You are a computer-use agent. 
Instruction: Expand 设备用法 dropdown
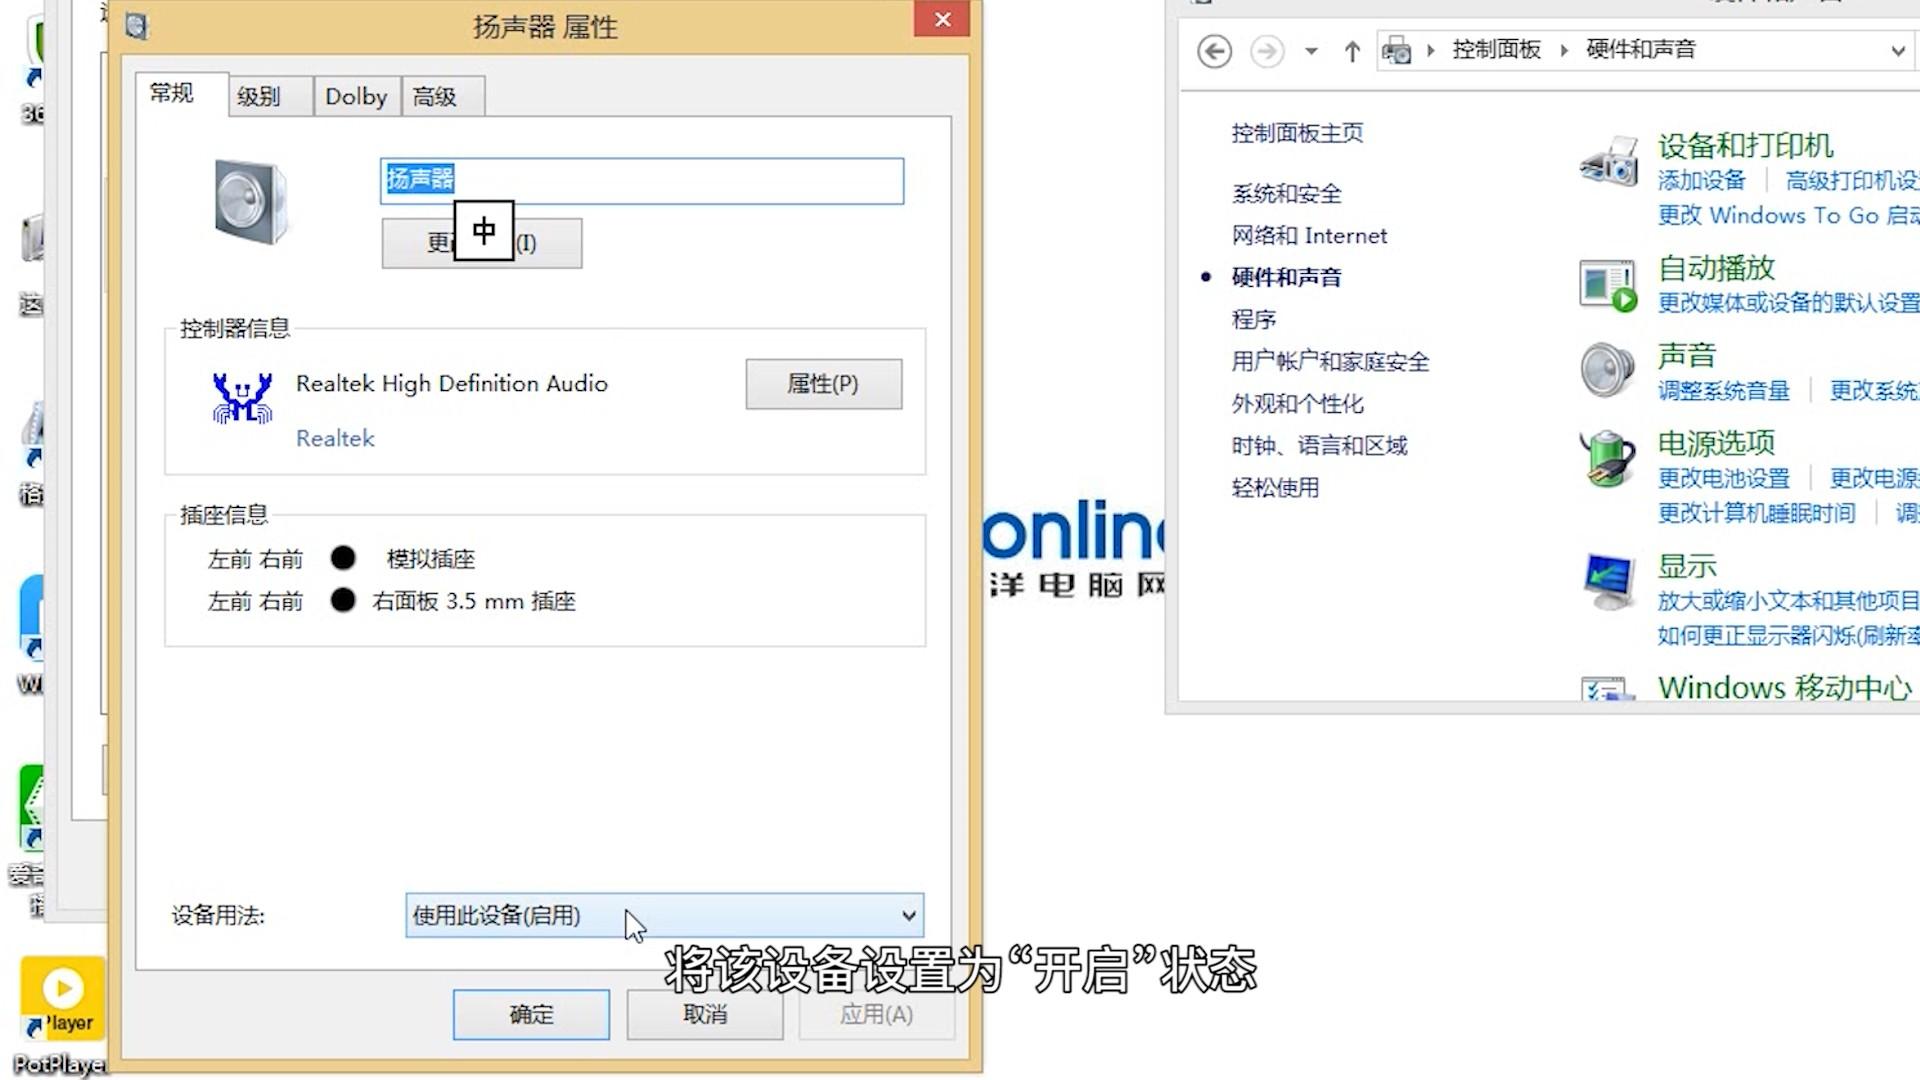tap(664, 915)
